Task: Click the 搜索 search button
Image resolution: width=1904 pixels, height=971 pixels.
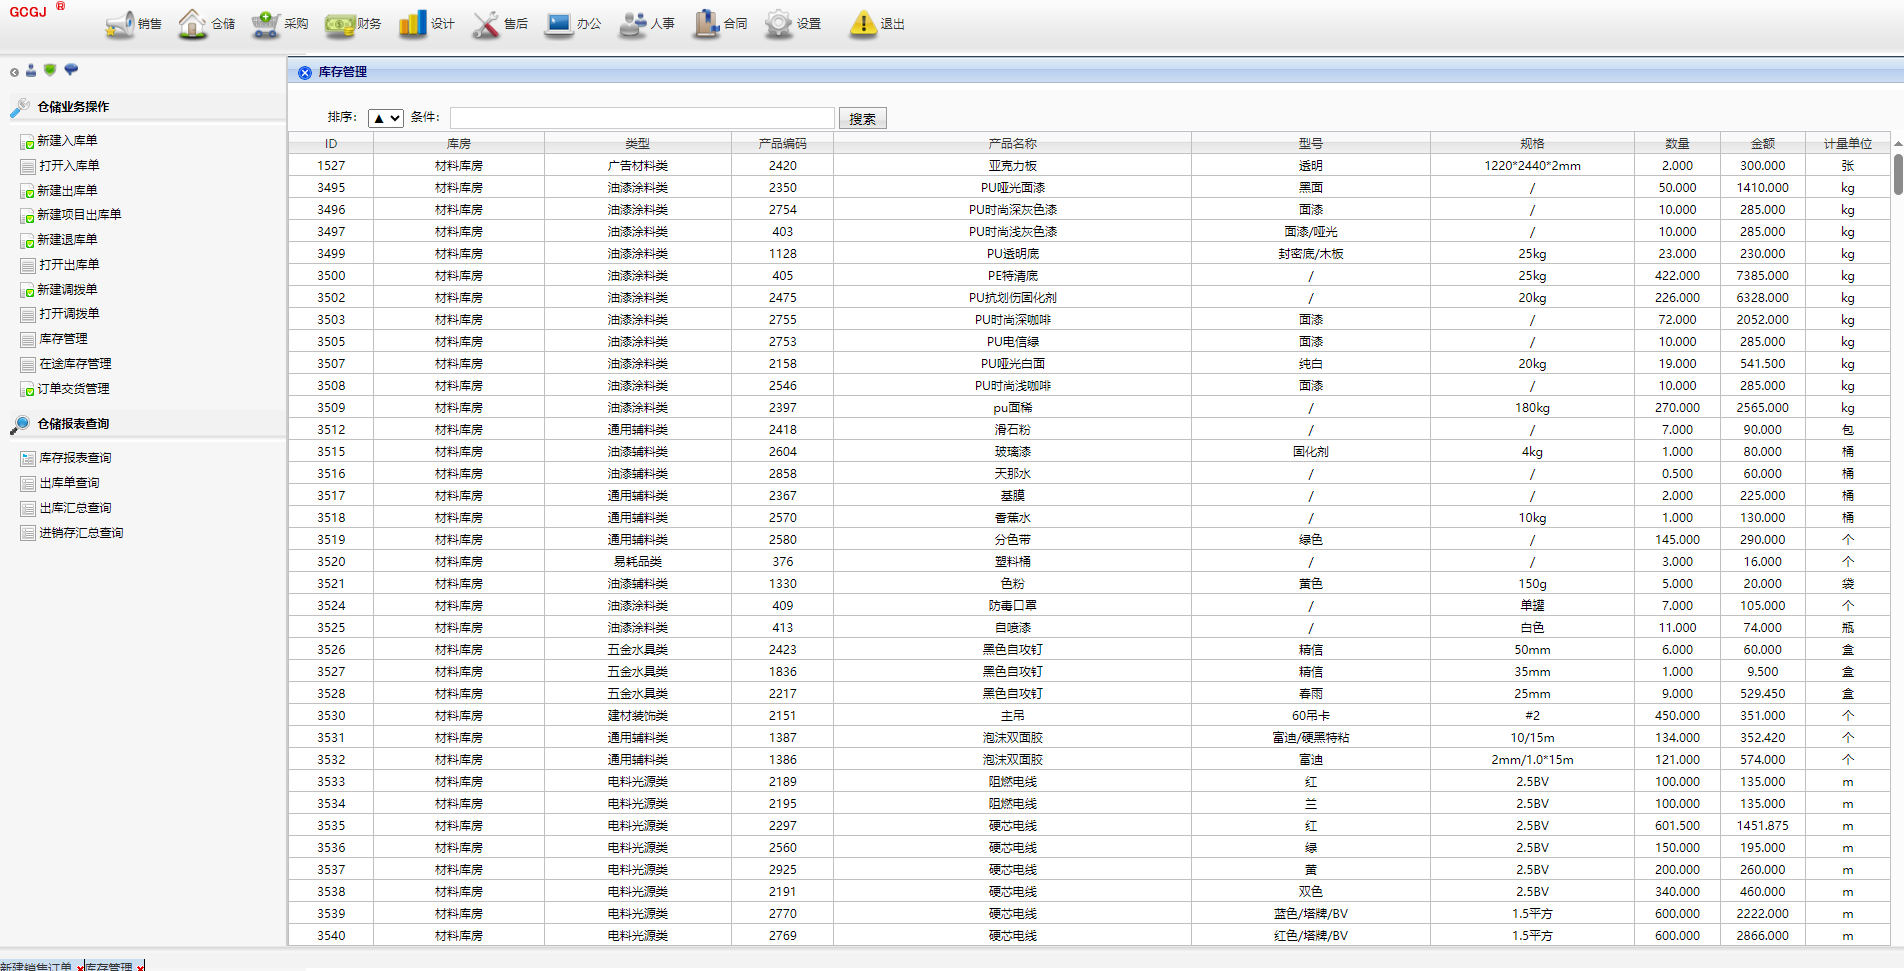Action: [x=862, y=118]
